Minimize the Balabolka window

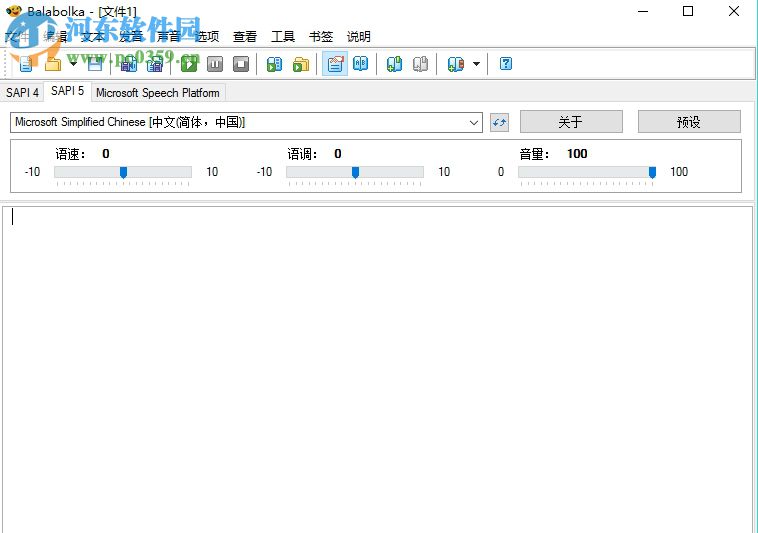click(643, 11)
